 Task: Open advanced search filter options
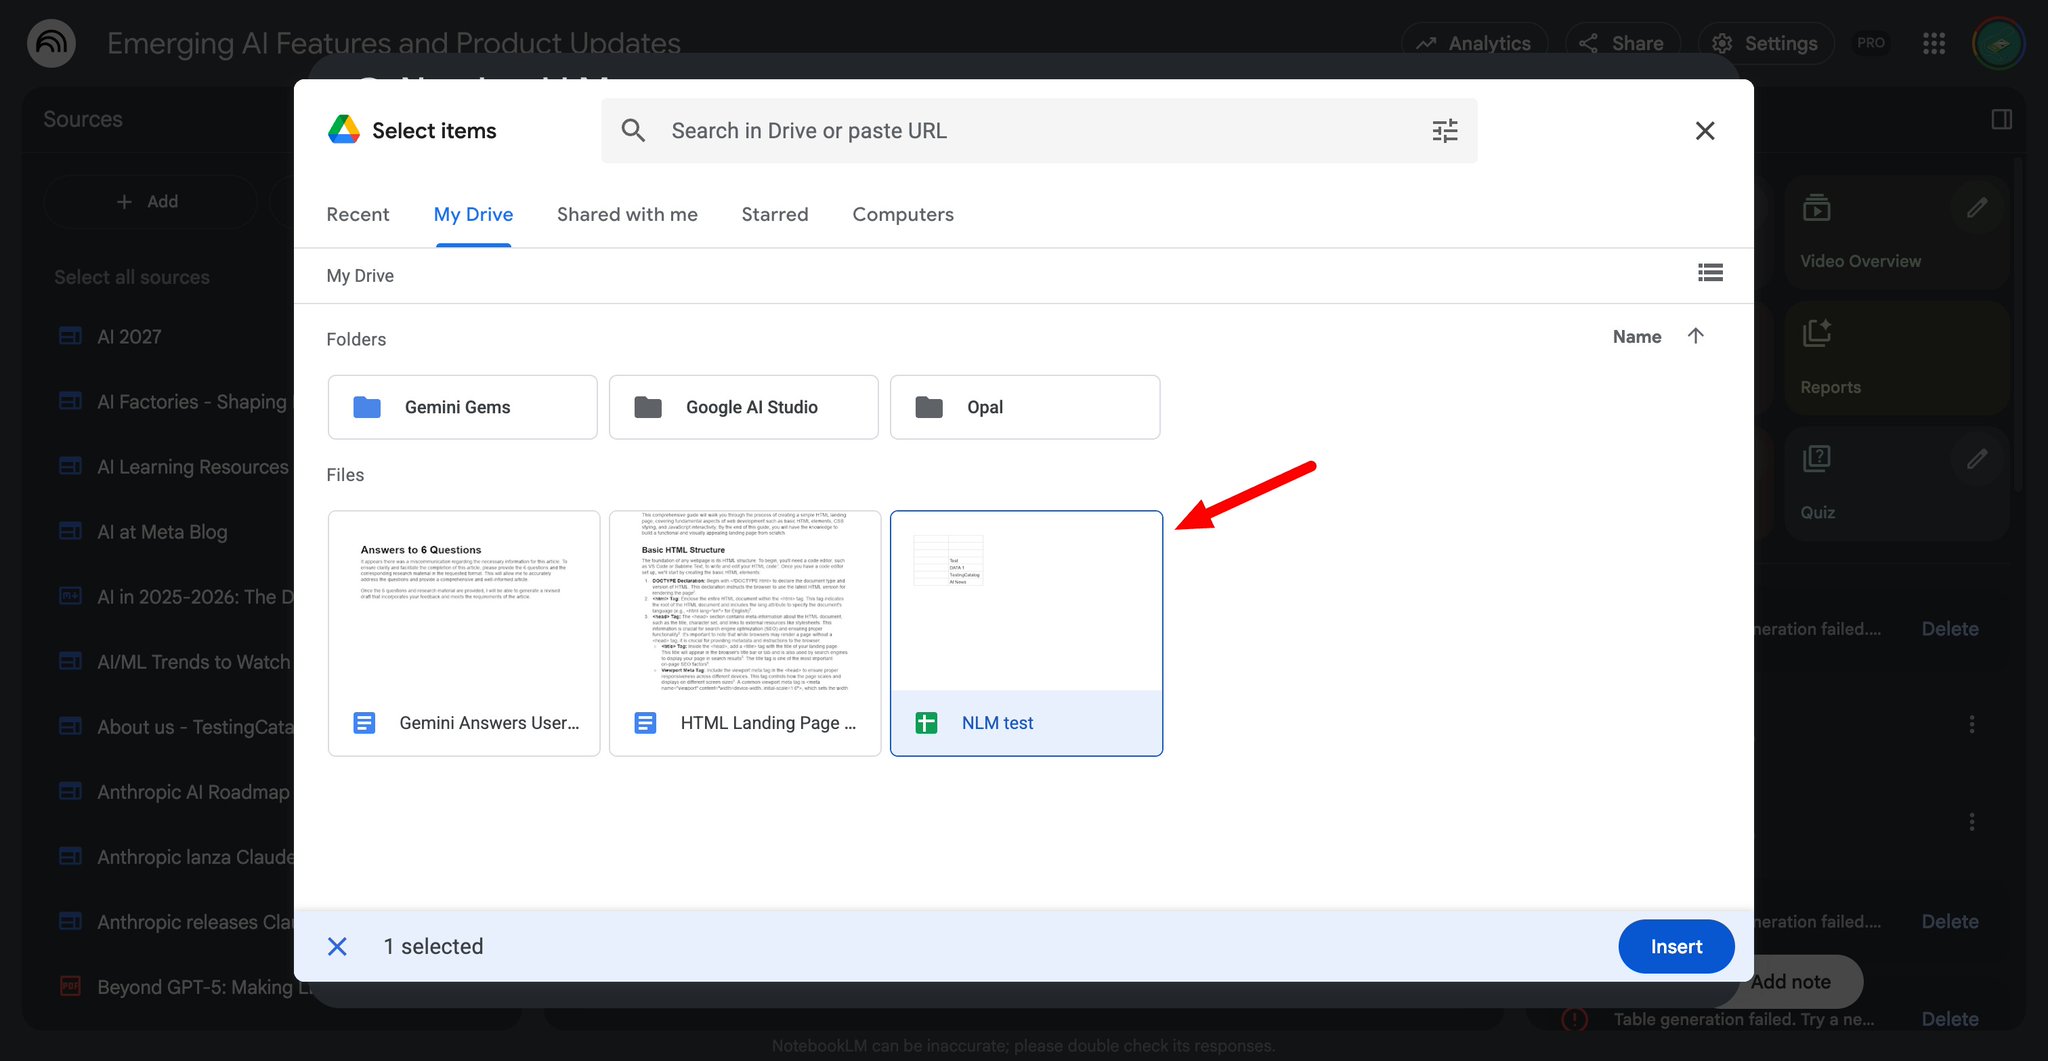coord(1445,131)
